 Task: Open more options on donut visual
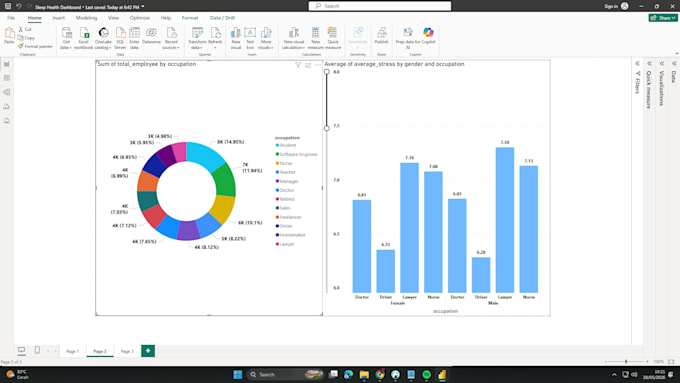pyautogui.click(x=318, y=65)
